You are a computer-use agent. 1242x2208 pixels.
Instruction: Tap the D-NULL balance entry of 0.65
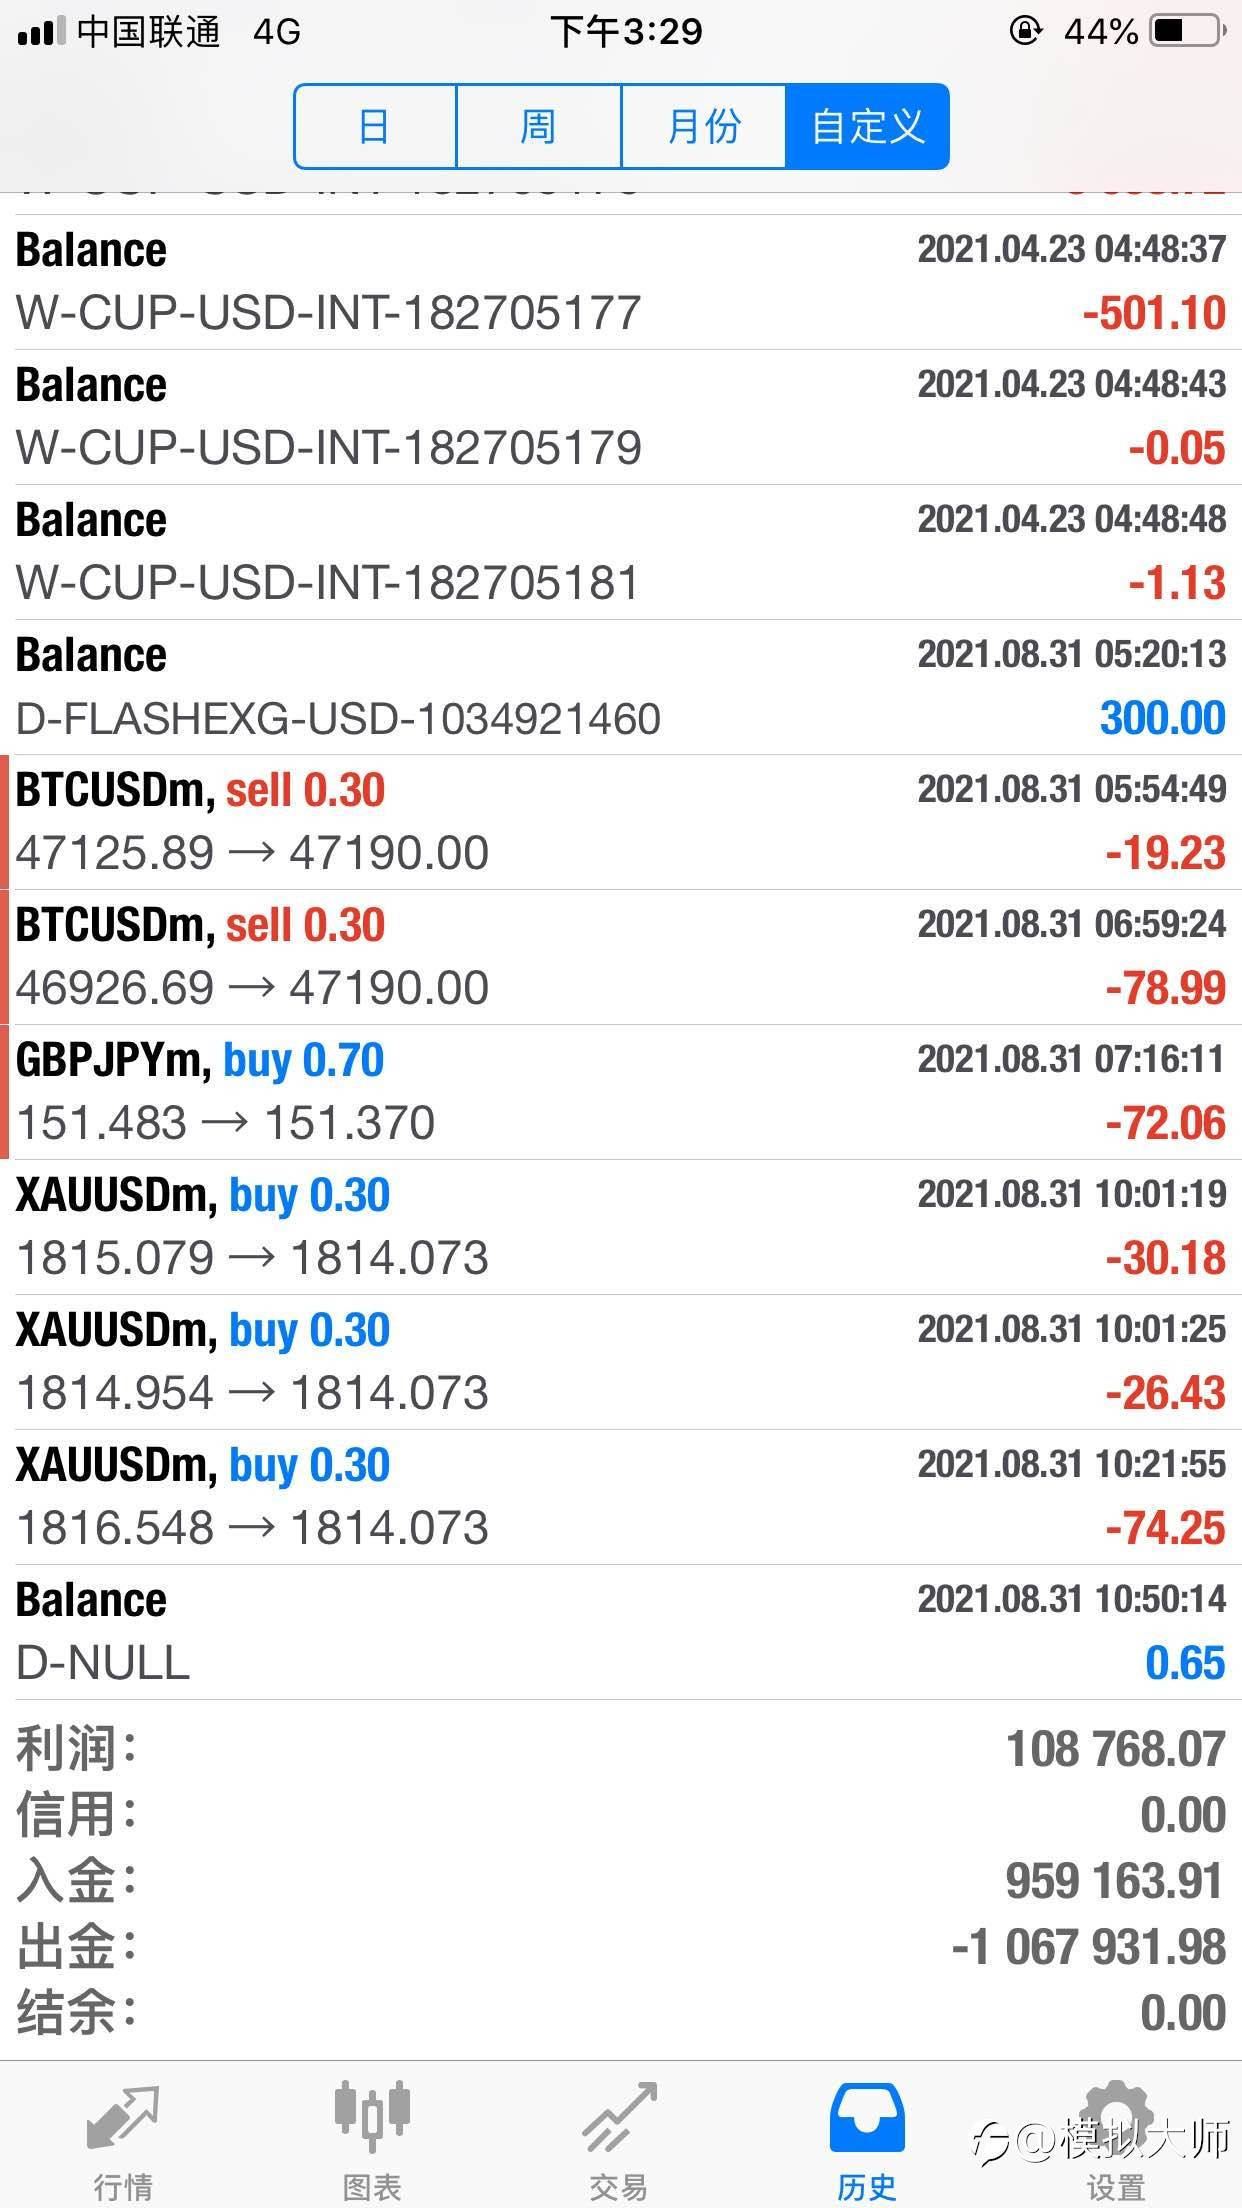(621, 1632)
